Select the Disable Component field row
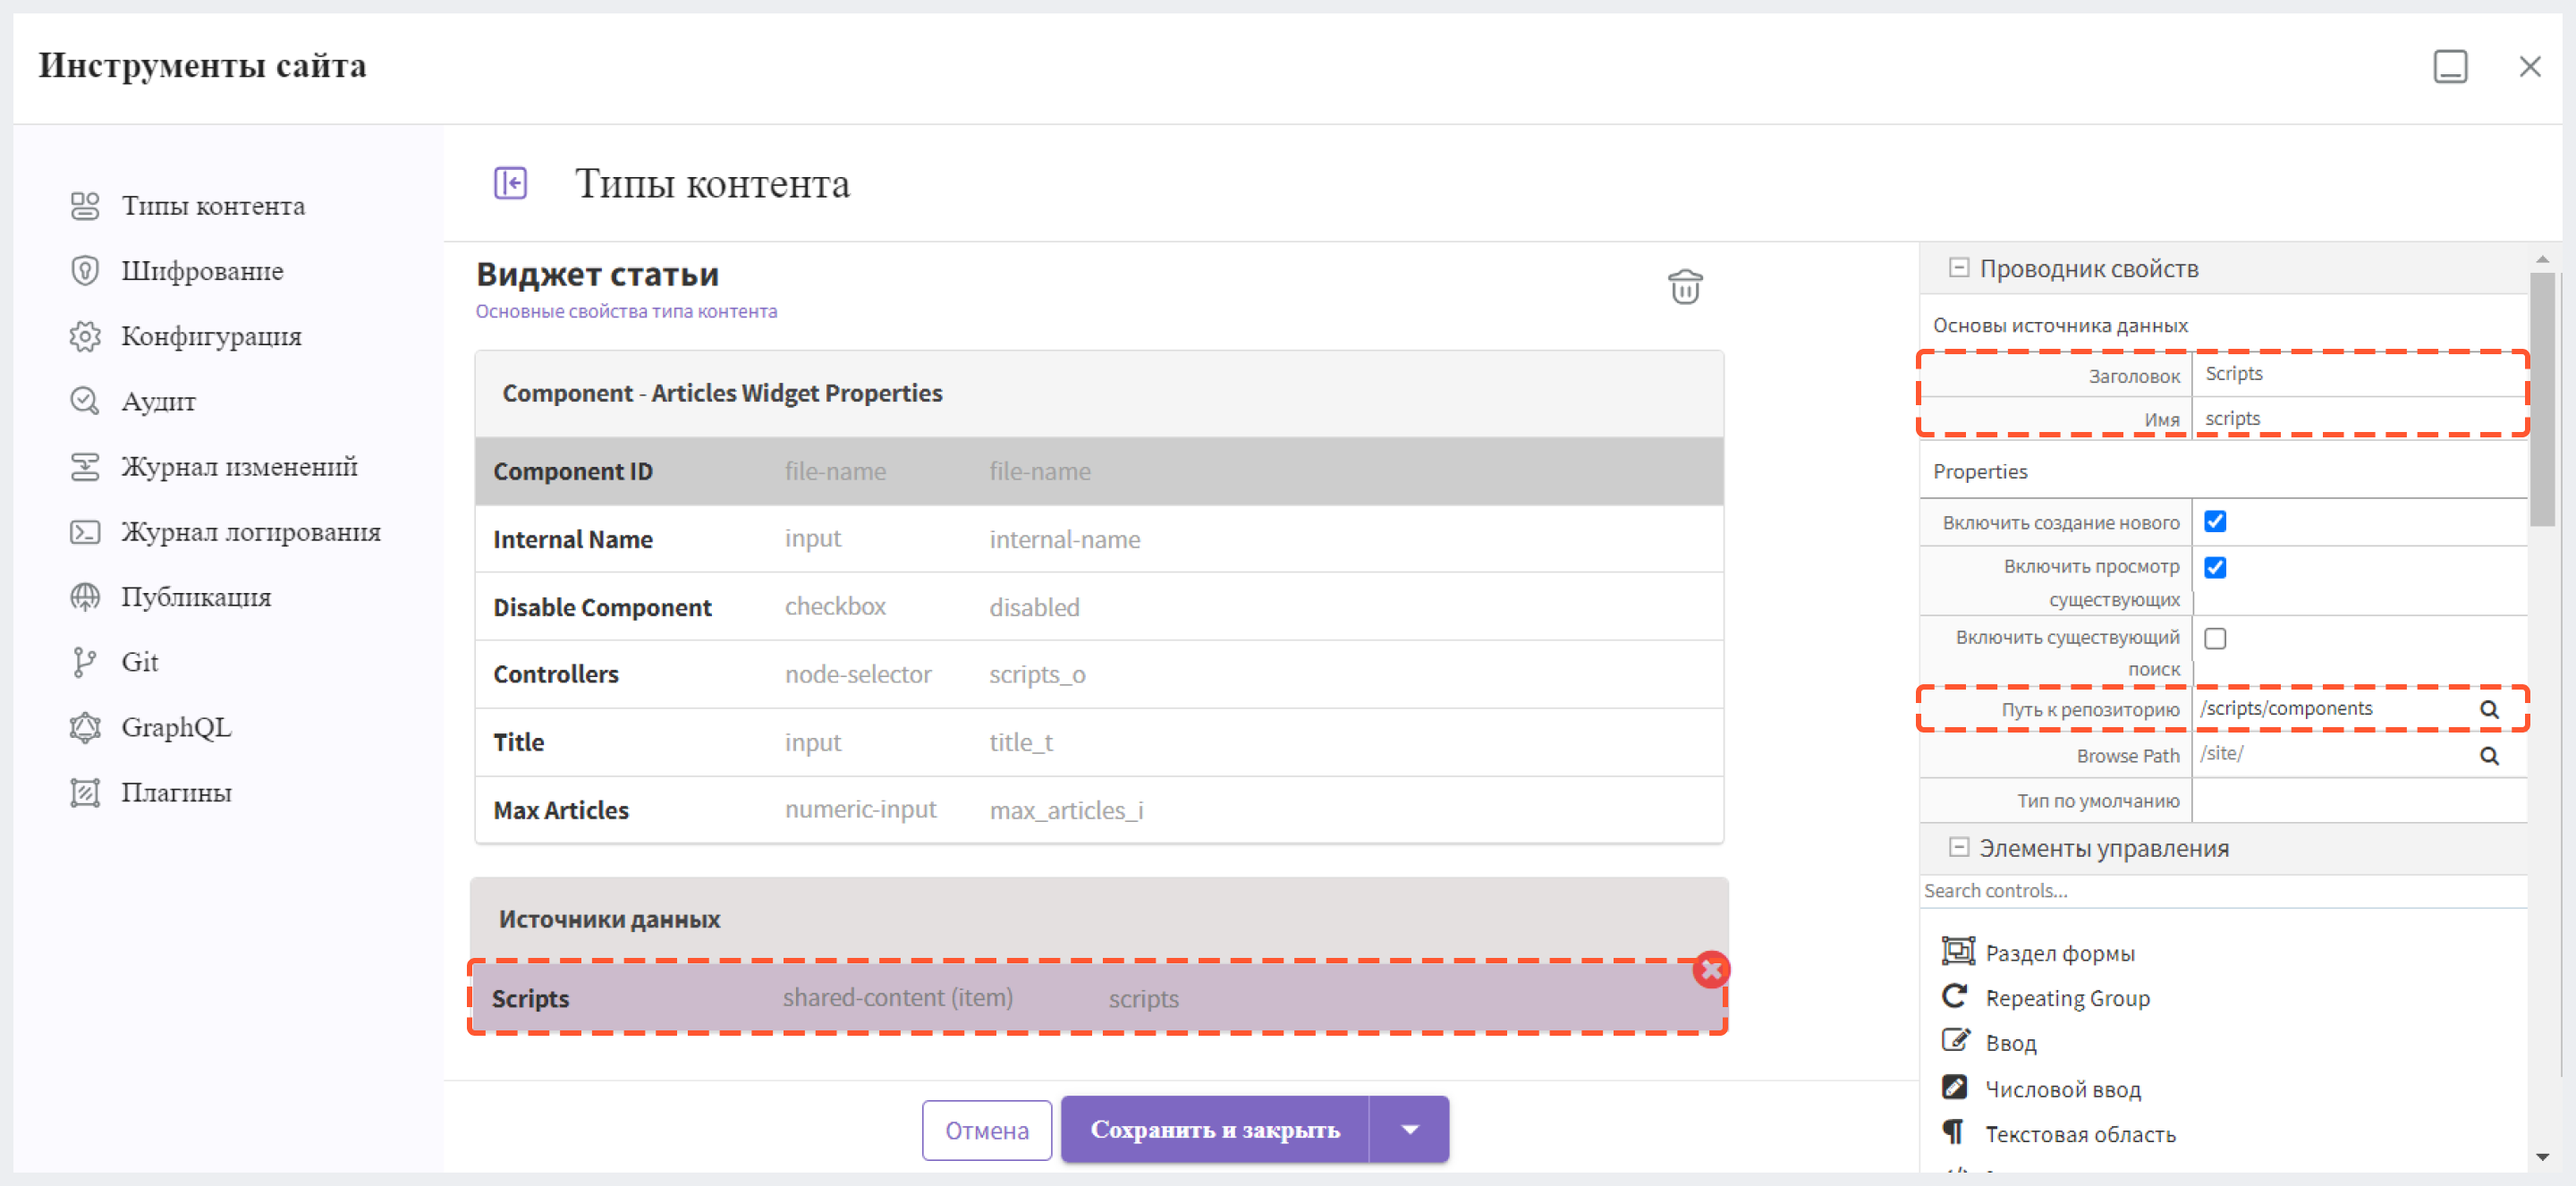This screenshot has width=2576, height=1186. (1099, 607)
